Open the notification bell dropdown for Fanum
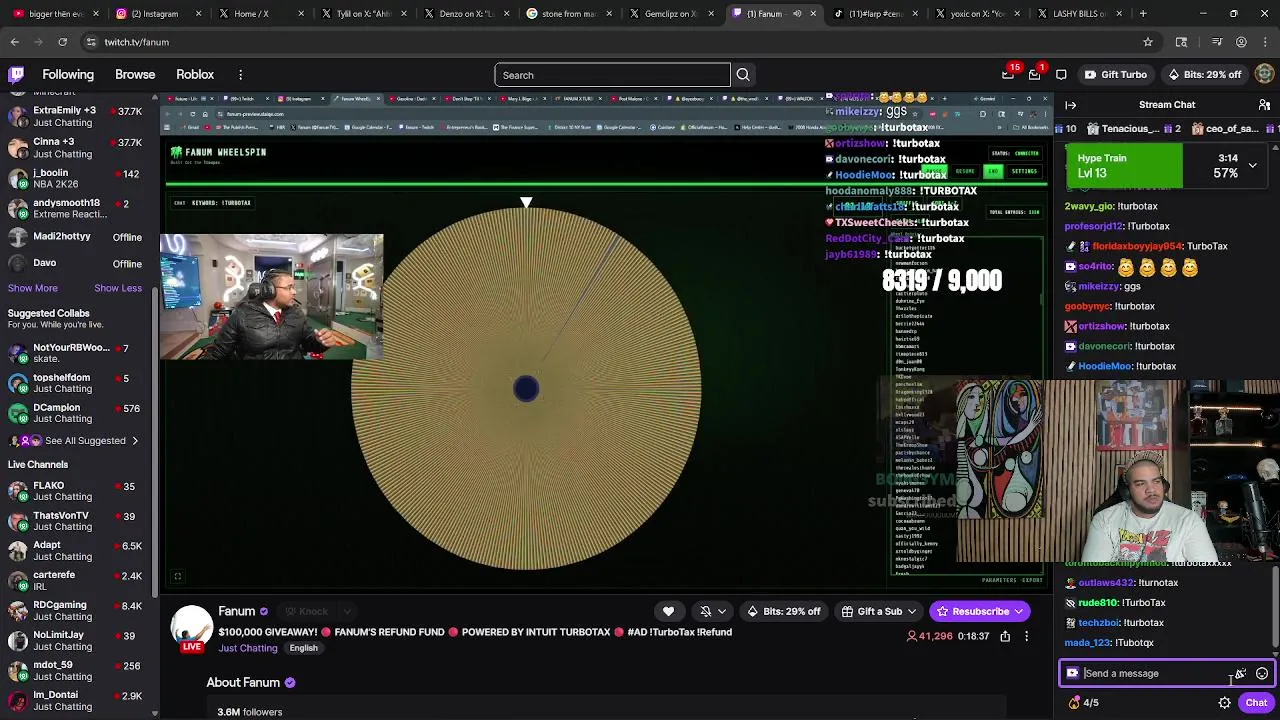The width and height of the screenshot is (1280, 720). (x=712, y=611)
